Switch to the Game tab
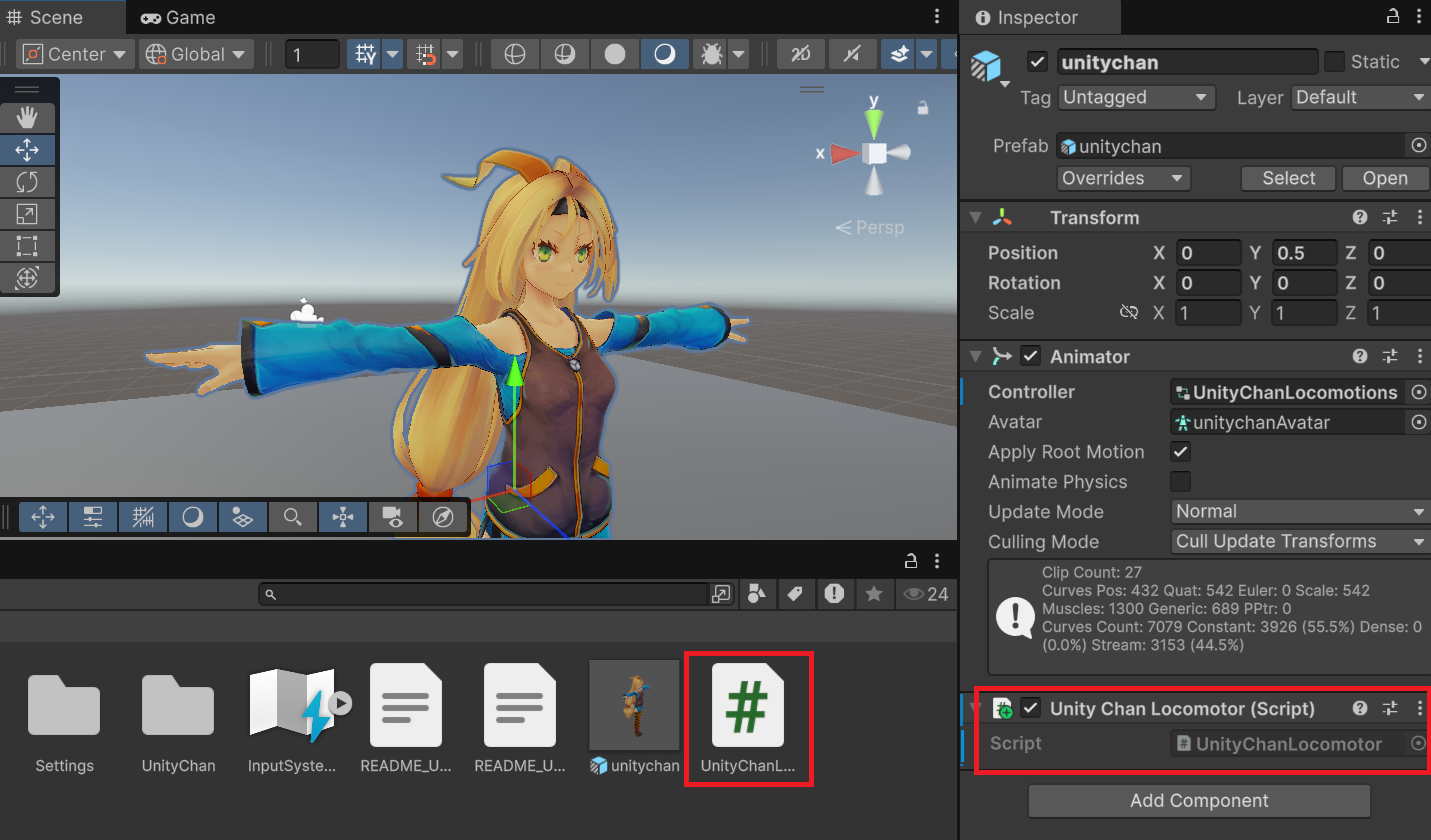Viewport: 1431px width, 840px height. pyautogui.click(x=178, y=17)
